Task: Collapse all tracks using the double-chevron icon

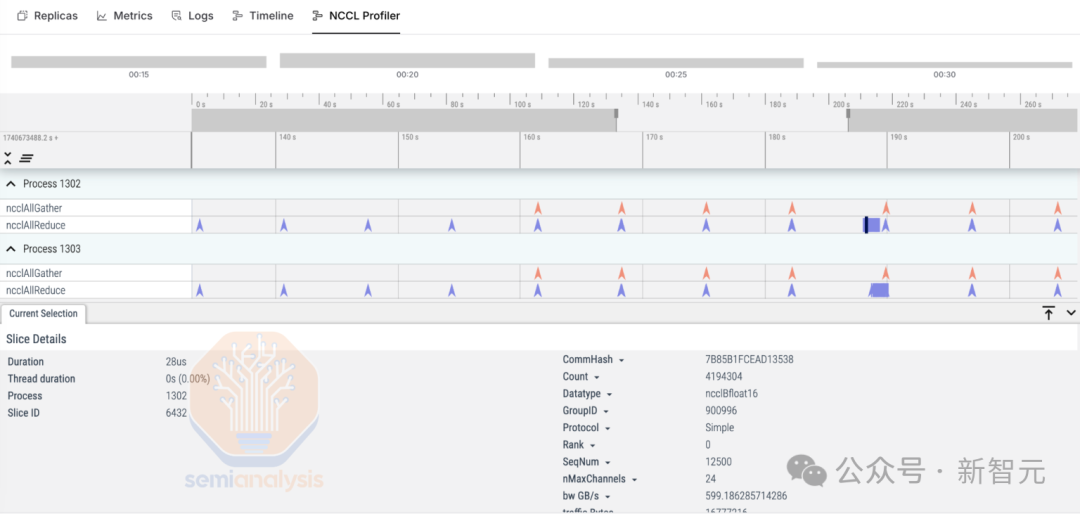Action: [8, 158]
